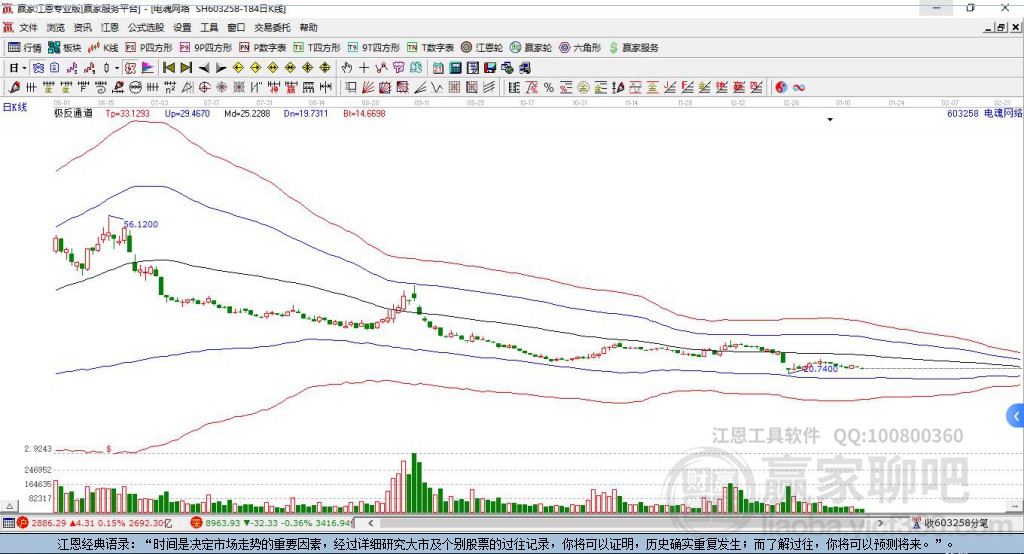Open the 江恩 menu
Image resolution: width=1024 pixels, height=554 pixels.
tap(110, 27)
